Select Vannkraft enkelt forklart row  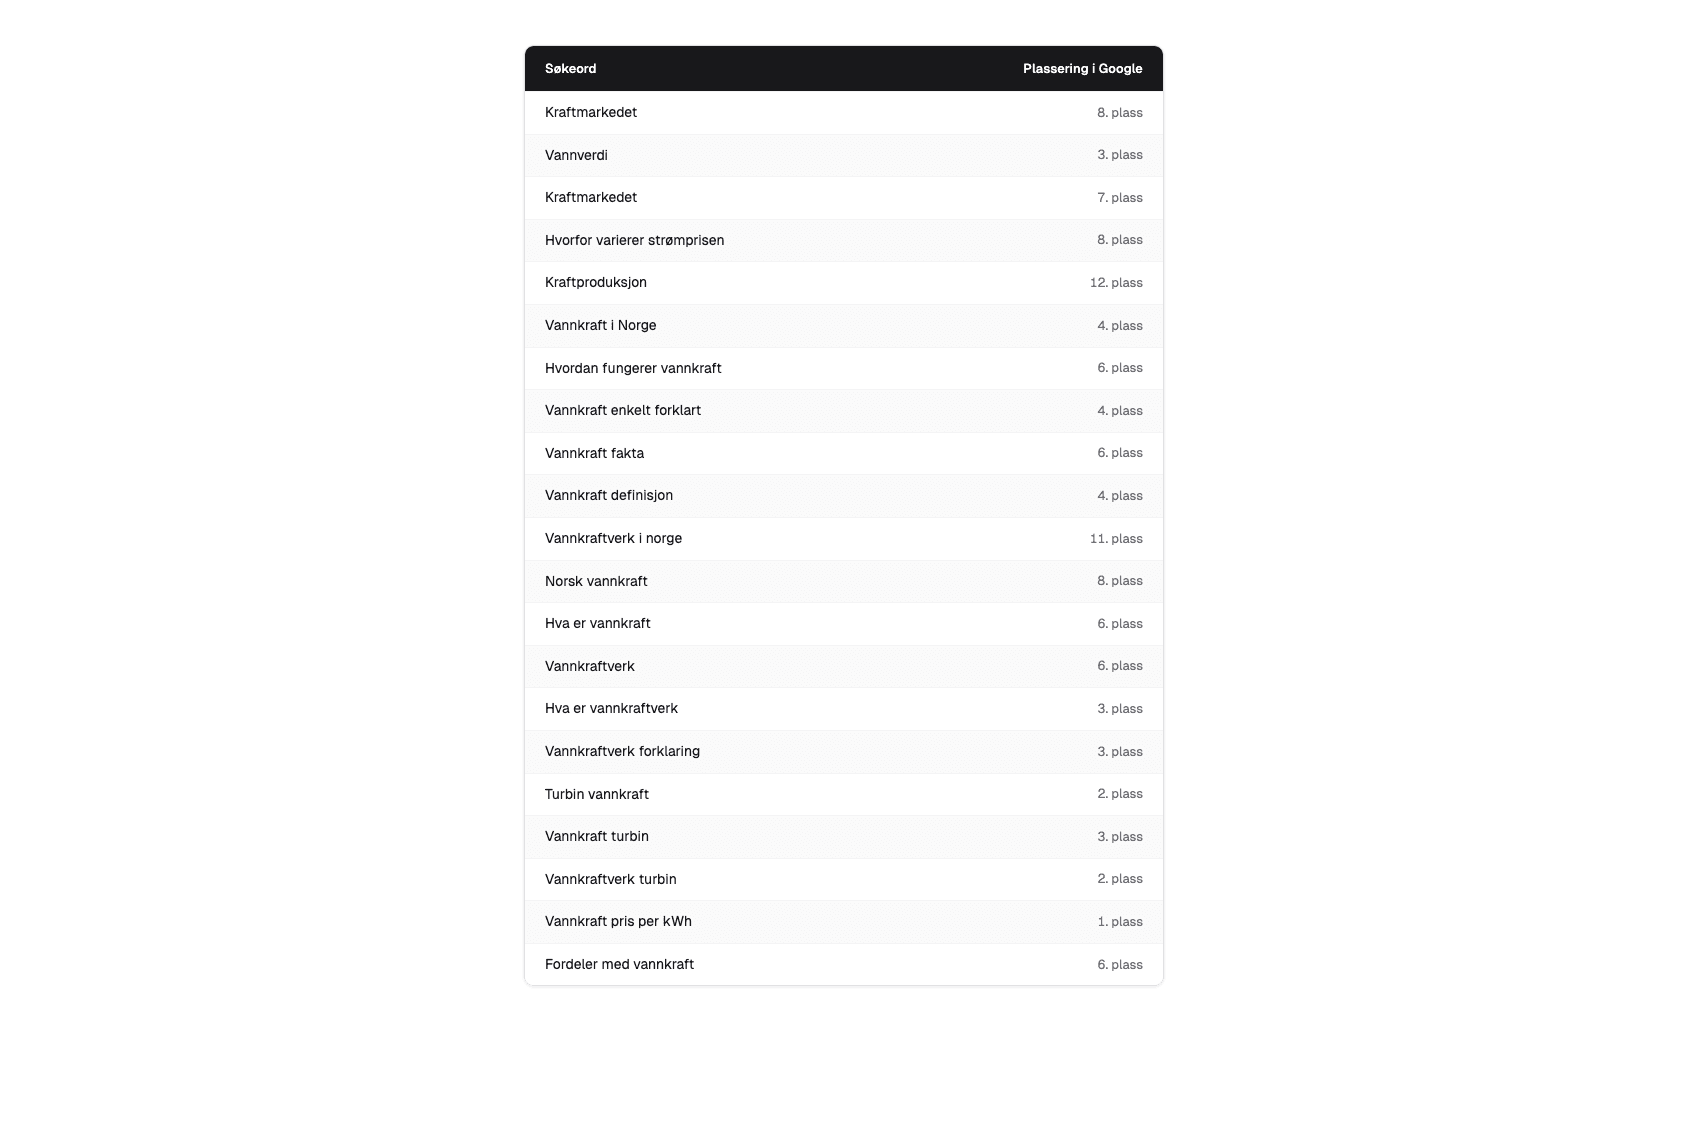coord(844,411)
